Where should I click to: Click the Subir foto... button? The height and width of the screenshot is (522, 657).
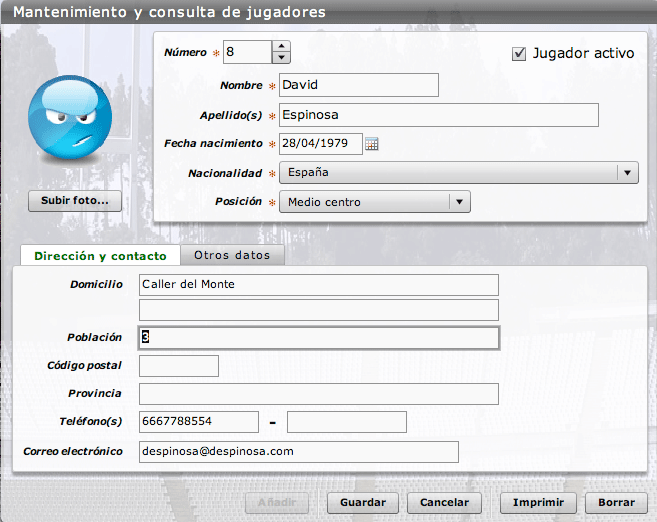pyautogui.click(x=75, y=201)
